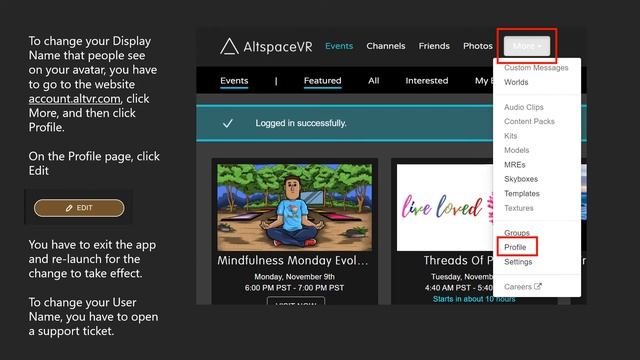Select the All events tab

pyautogui.click(x=373, y=81)
